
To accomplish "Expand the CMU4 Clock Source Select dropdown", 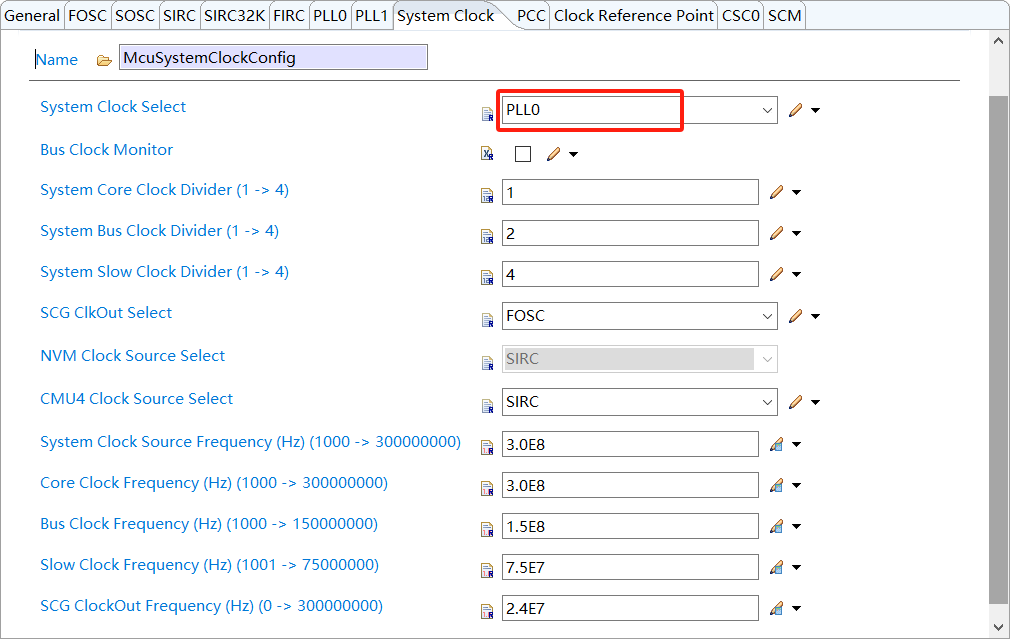I will (x=766, y=402).
